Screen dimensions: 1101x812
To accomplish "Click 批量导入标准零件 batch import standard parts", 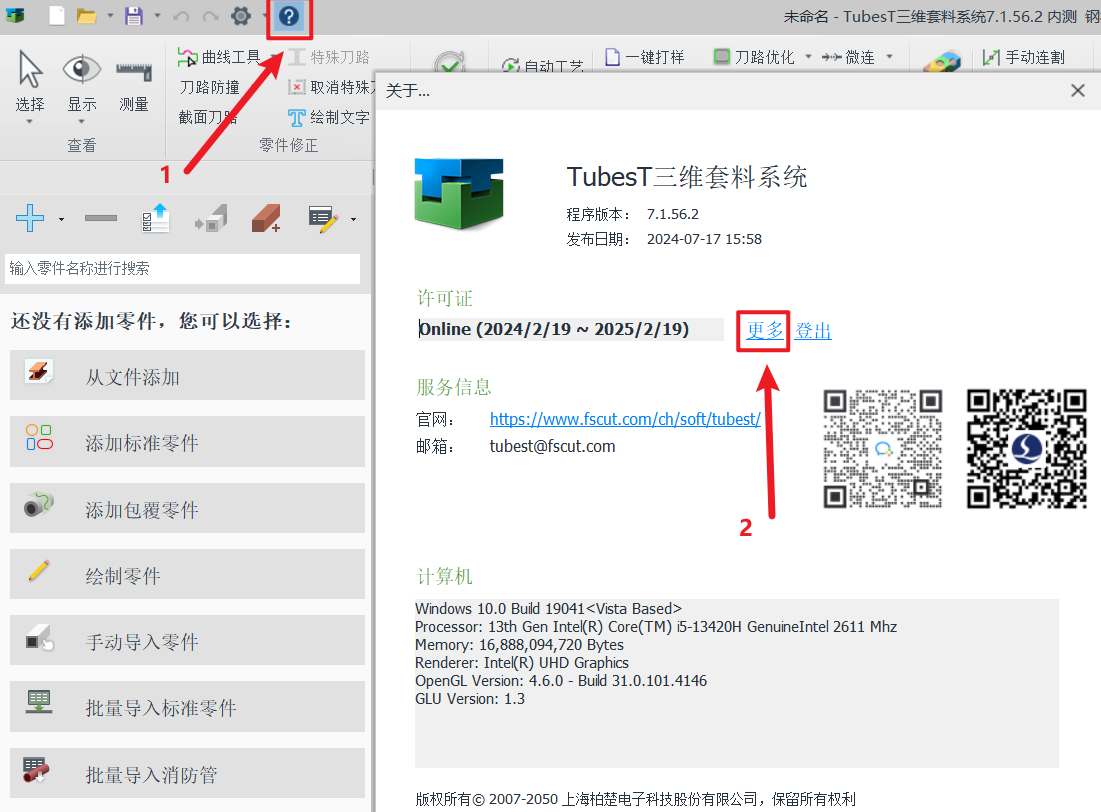I will [187, 707].
